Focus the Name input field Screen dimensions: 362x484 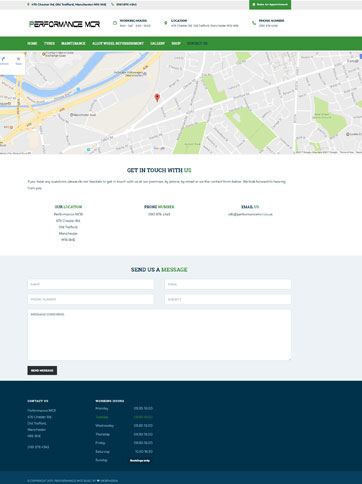(x=91, y=284)
